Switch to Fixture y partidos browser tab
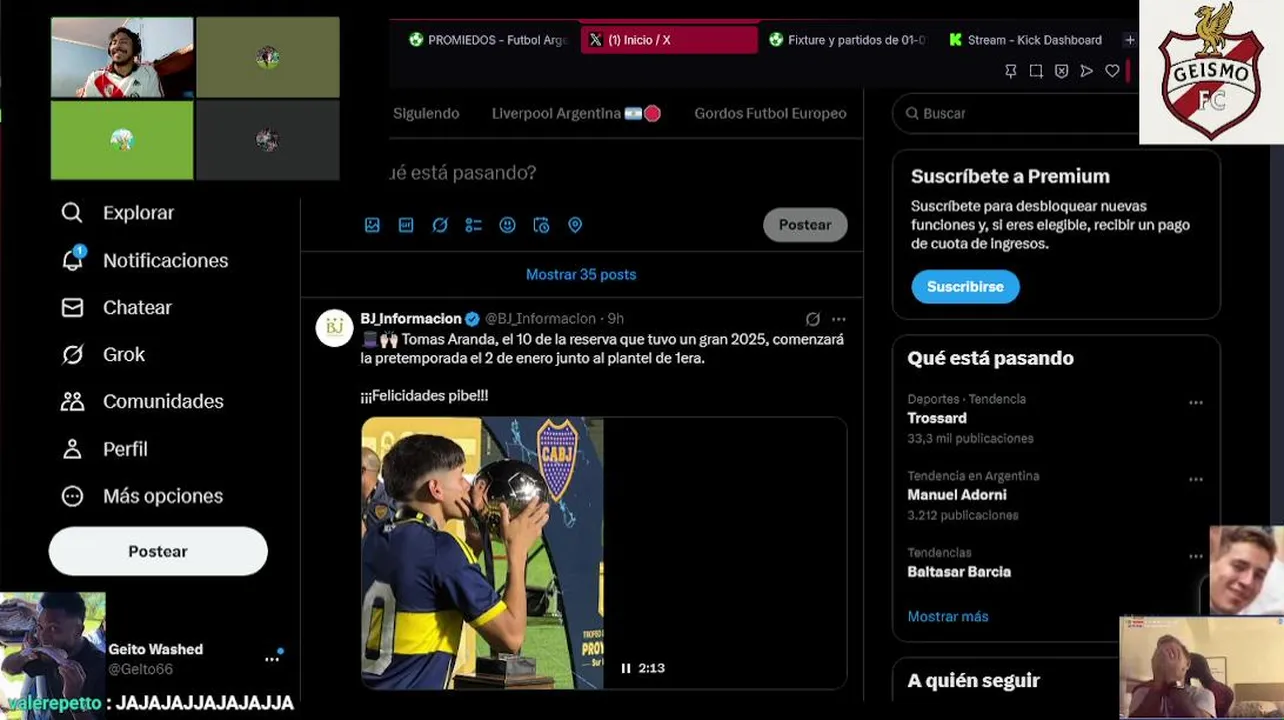Screen dimensions: 1284x720 pos(848,40)
